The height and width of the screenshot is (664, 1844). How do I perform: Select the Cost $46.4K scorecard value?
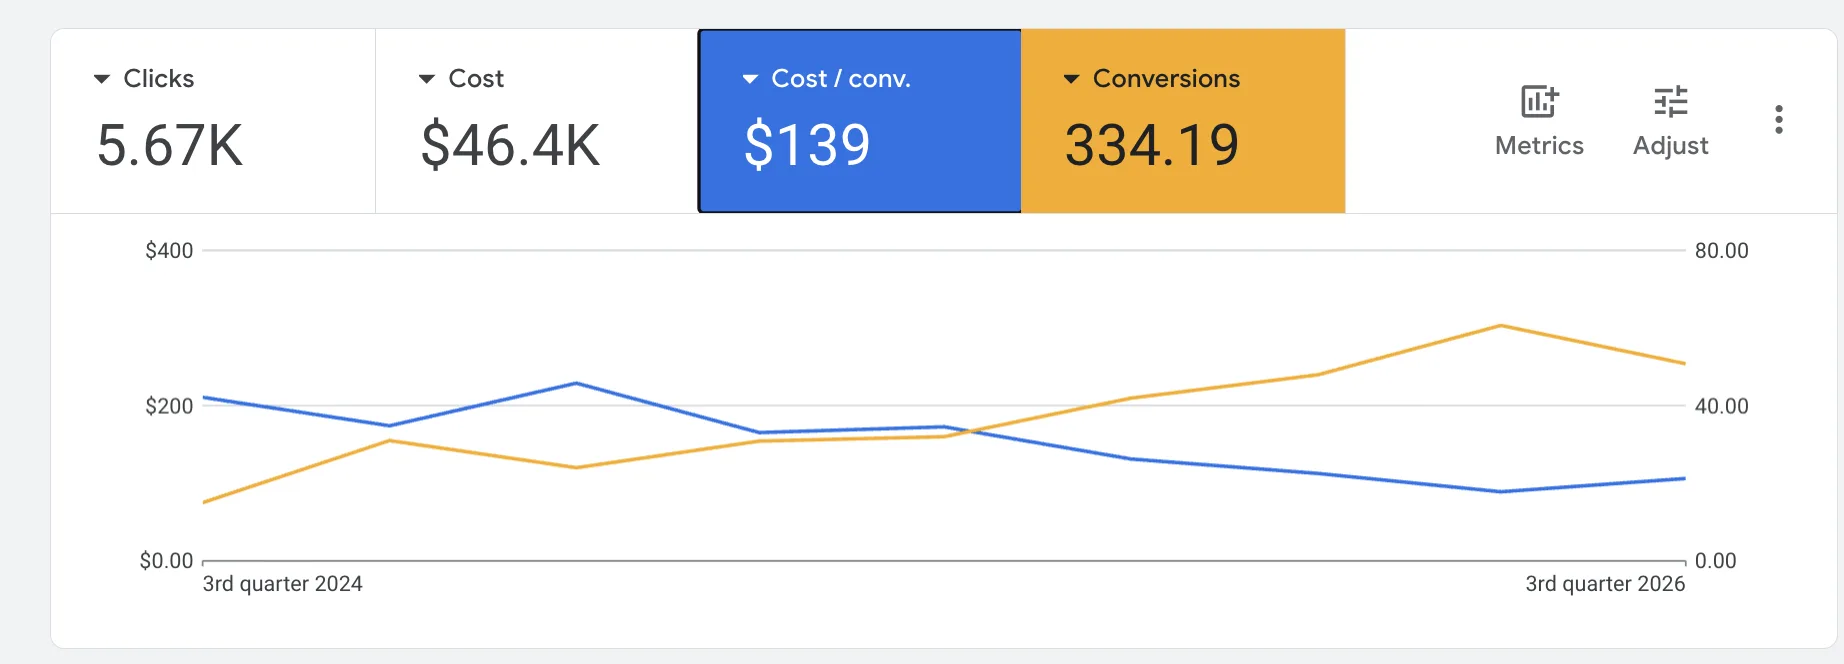point(510,145)
